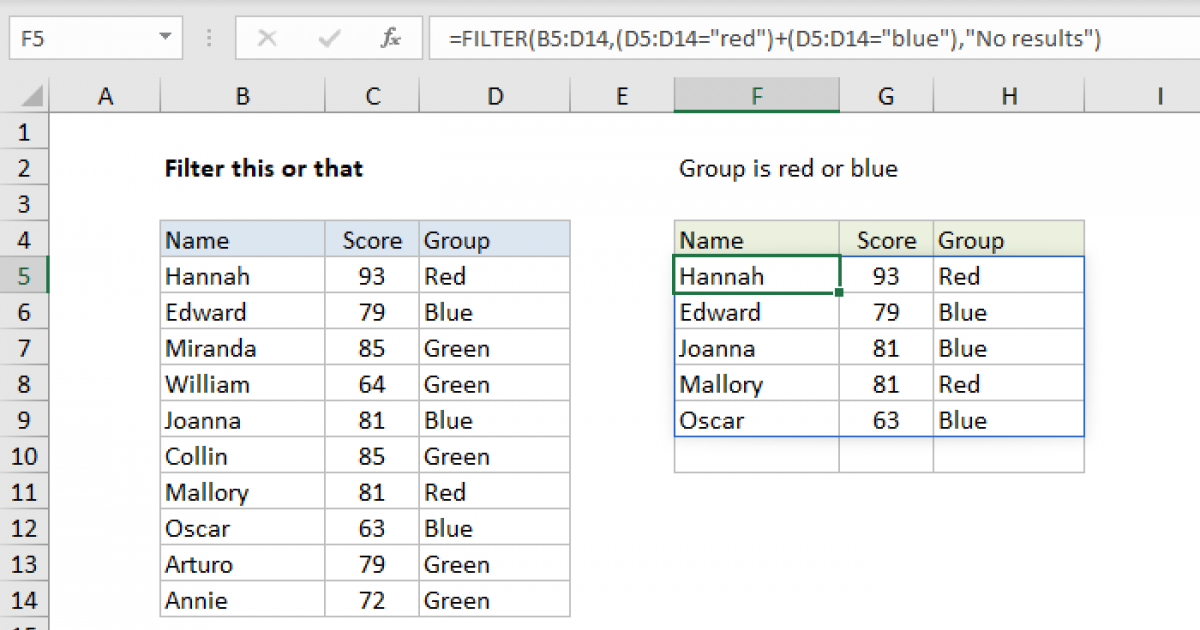Click the Enter checkmark icon on formula bar
The width and height of the screenshot is (1200, 630).
[327, 38]
